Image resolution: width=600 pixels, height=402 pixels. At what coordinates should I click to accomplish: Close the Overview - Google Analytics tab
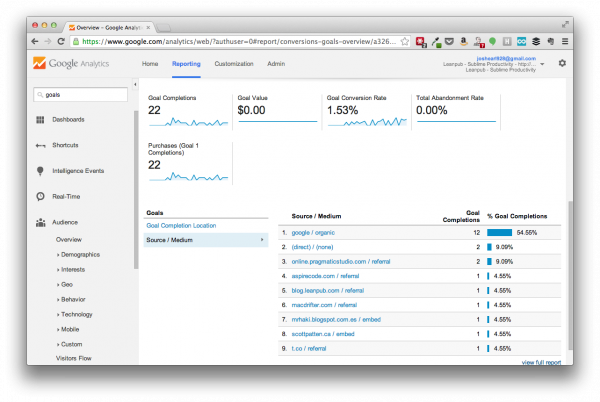point(148,28)
